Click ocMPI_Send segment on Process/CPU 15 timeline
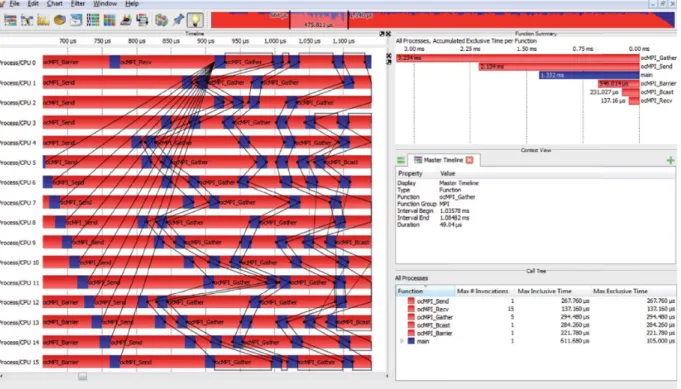Image resolution: width=681 pixels, height=389 pixels. tap(161, 362)
